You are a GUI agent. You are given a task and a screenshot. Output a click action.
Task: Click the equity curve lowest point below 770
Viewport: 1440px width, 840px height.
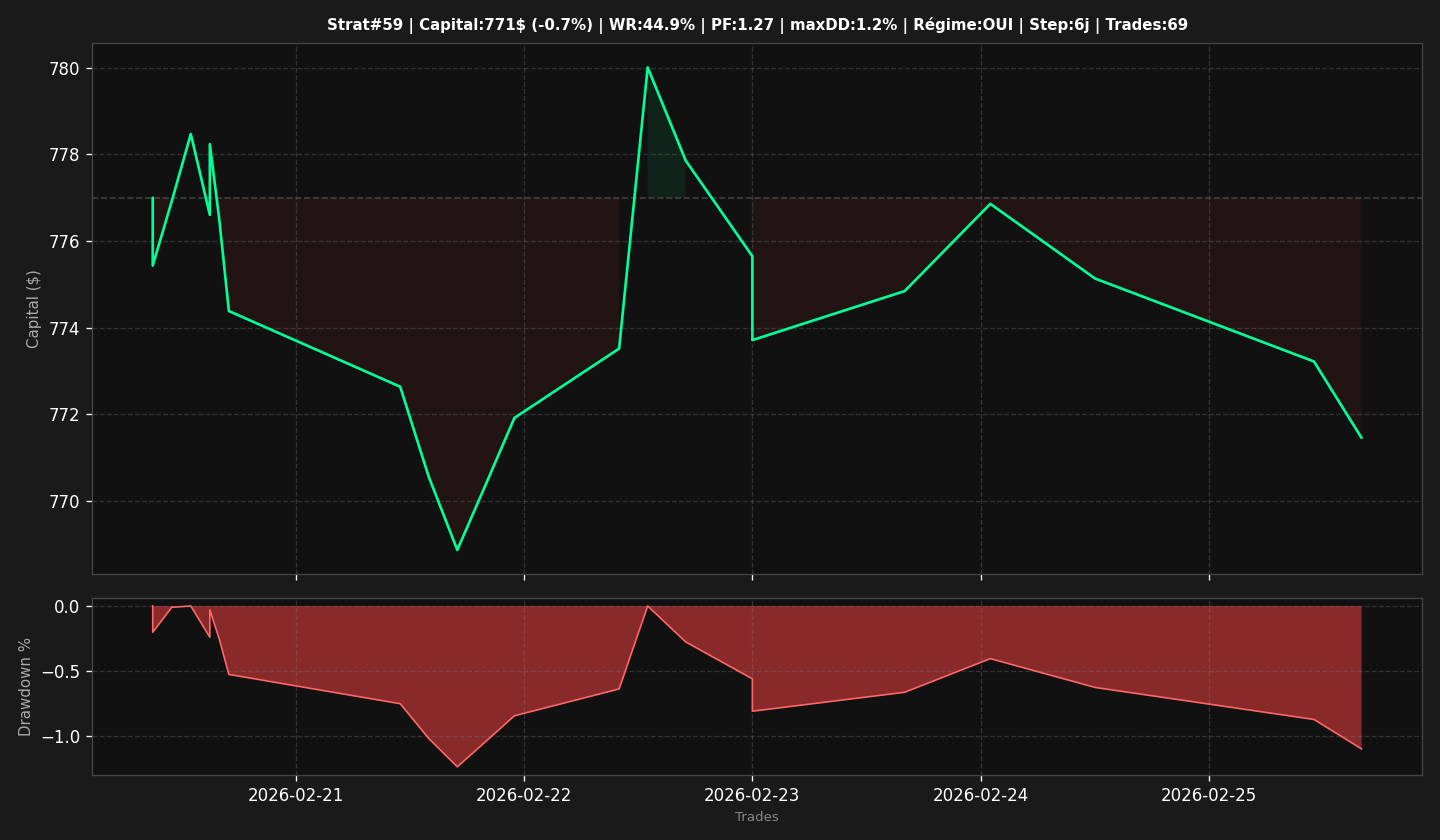(x=457, y=549)
